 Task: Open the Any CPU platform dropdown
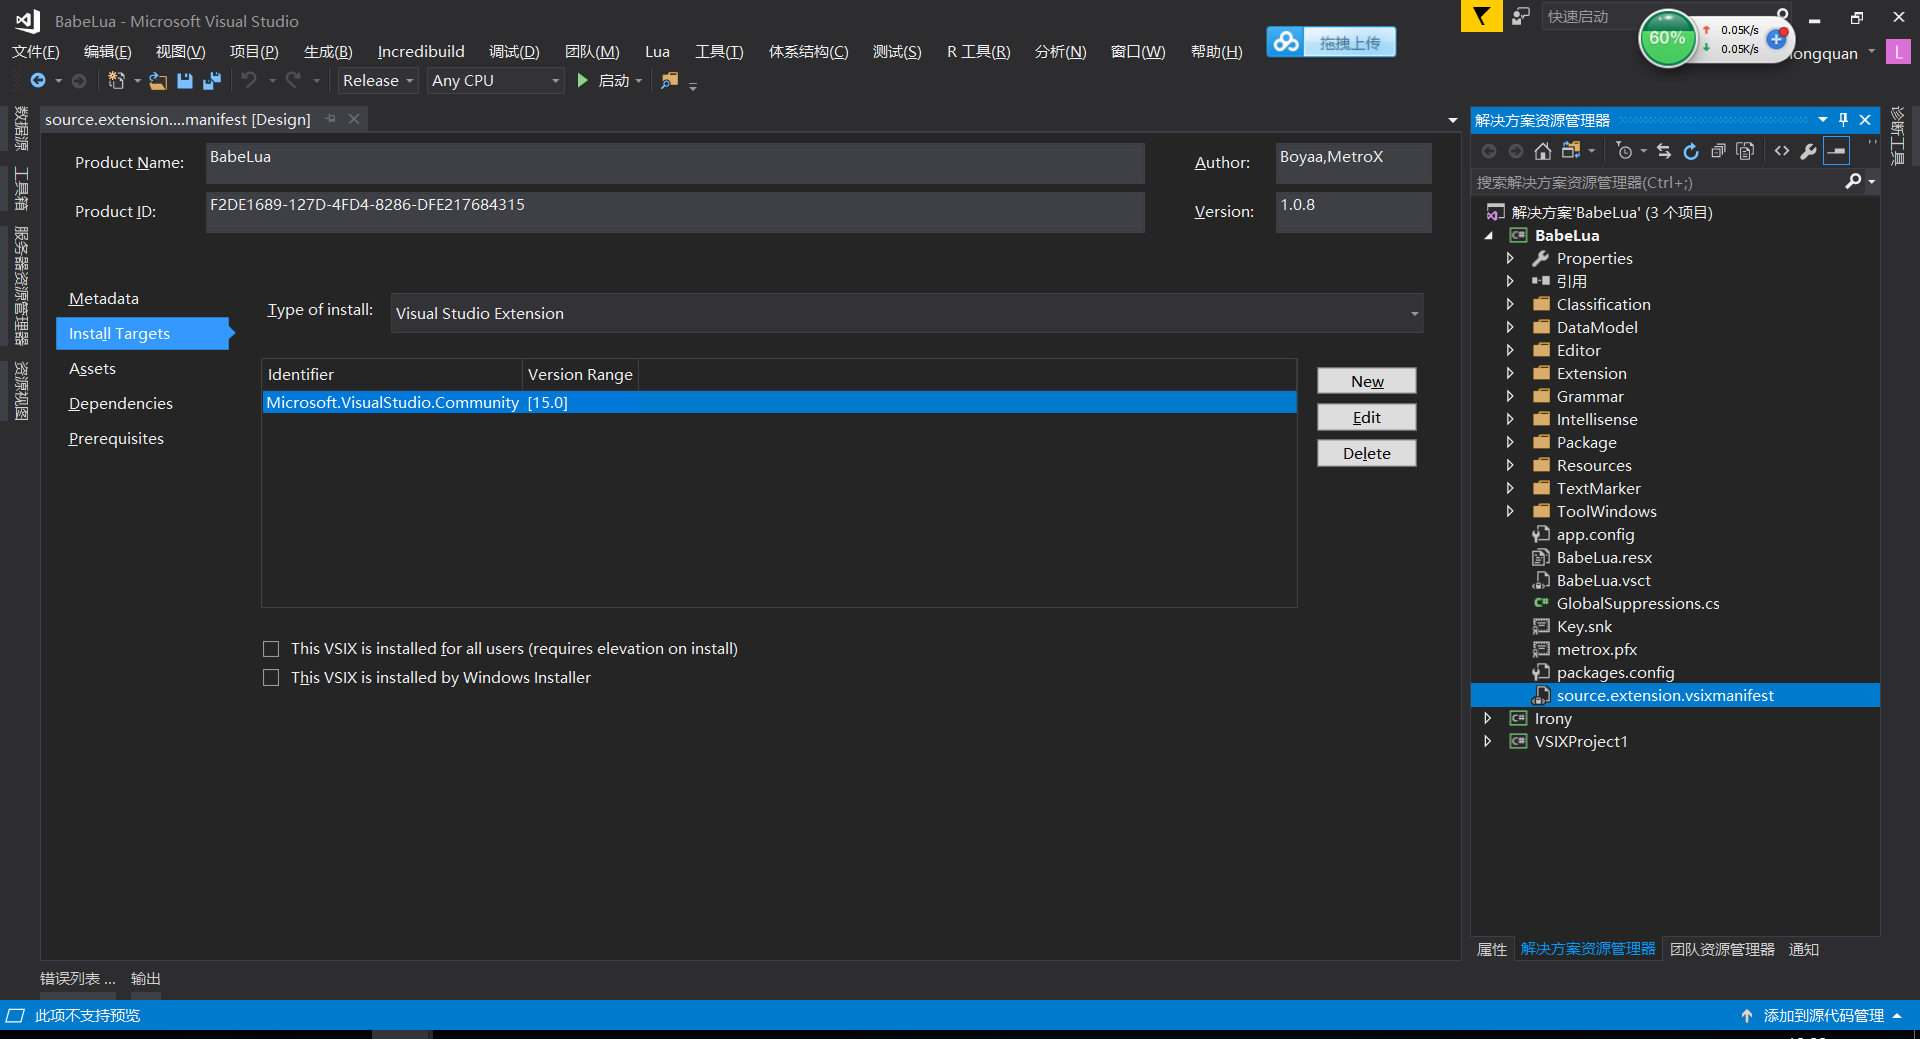496,80
